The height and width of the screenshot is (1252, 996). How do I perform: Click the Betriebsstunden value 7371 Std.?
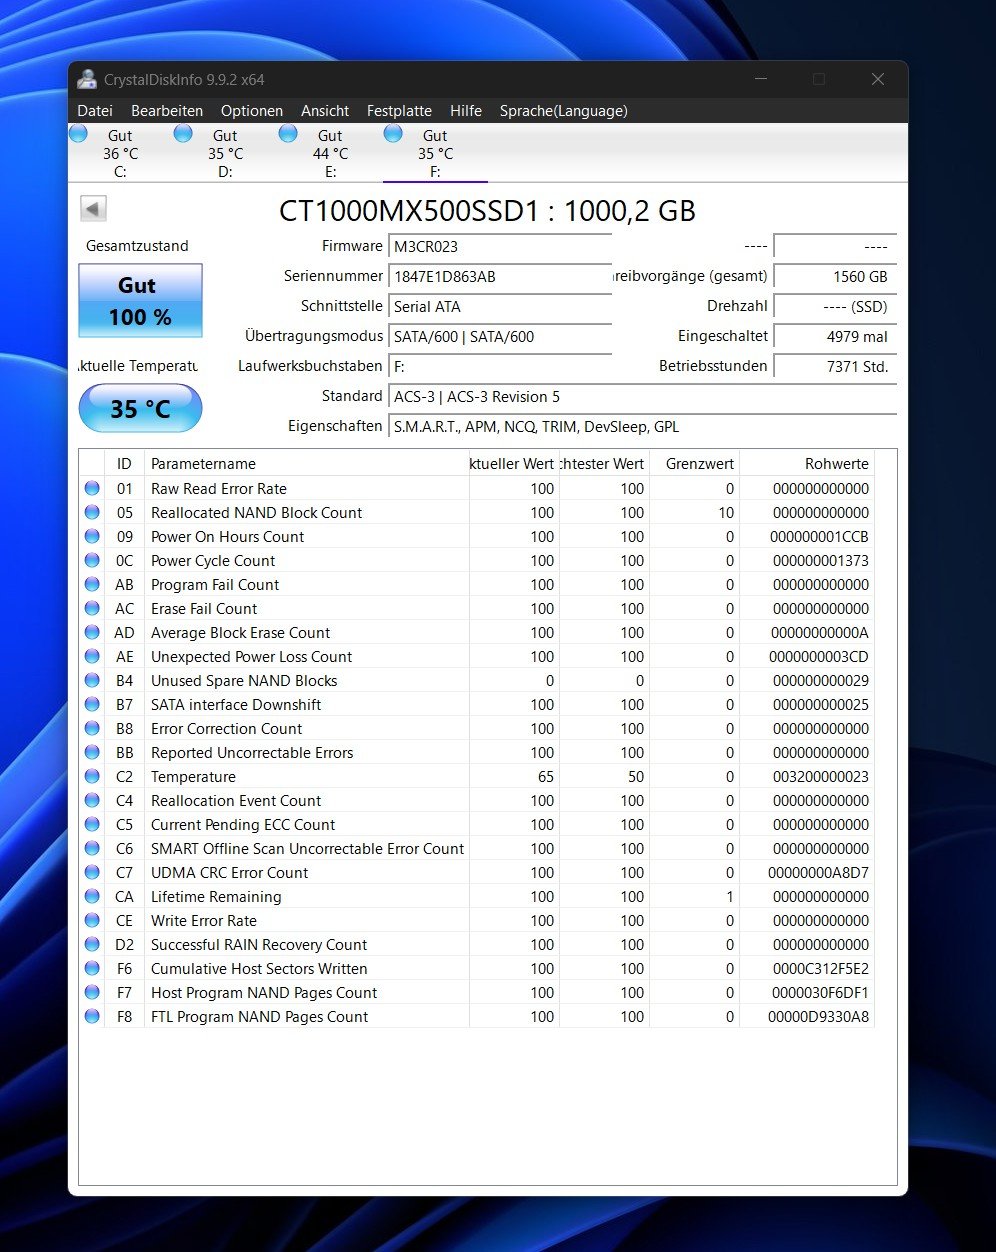coord(835,366)
